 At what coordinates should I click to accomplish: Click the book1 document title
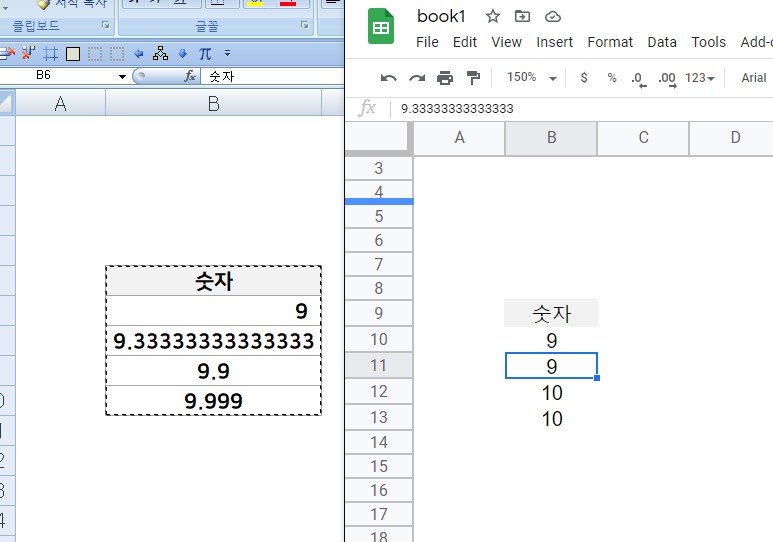click(441, 16)
